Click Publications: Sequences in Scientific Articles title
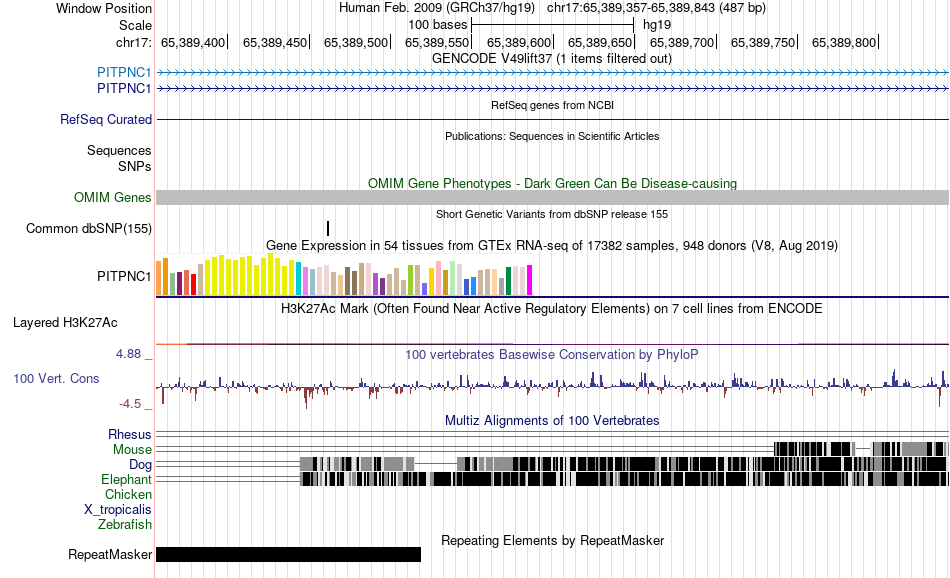950x578 pixels. (x=552, y=136)
